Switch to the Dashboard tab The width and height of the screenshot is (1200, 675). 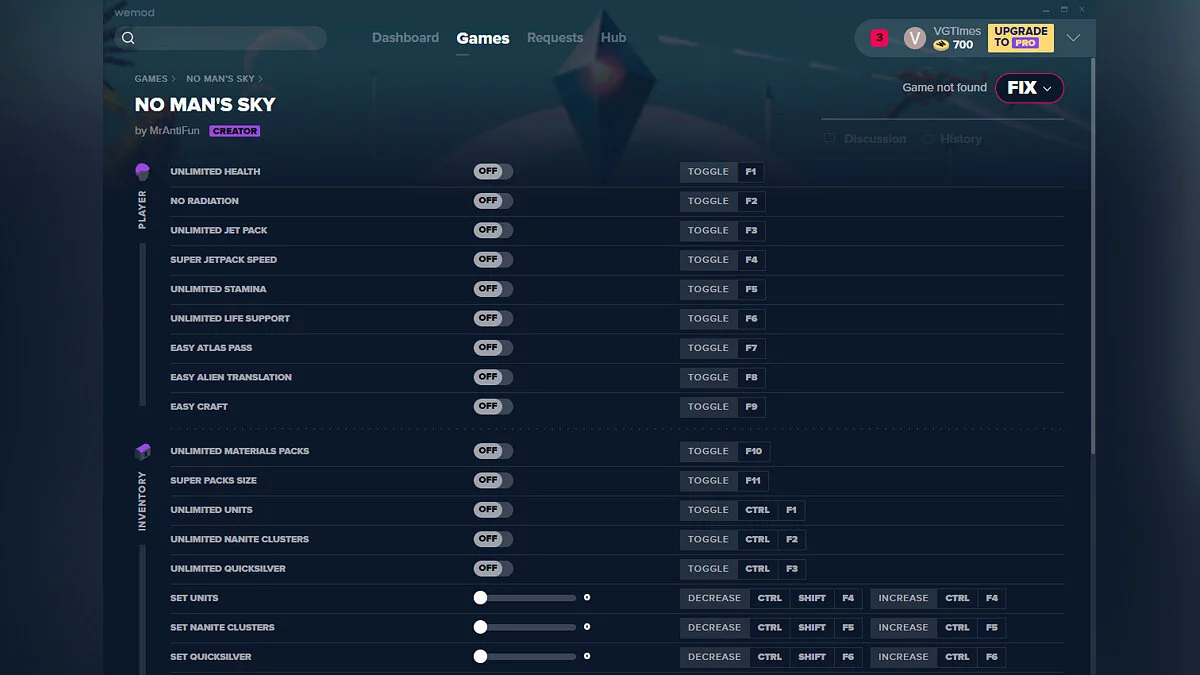coord(406,37)
